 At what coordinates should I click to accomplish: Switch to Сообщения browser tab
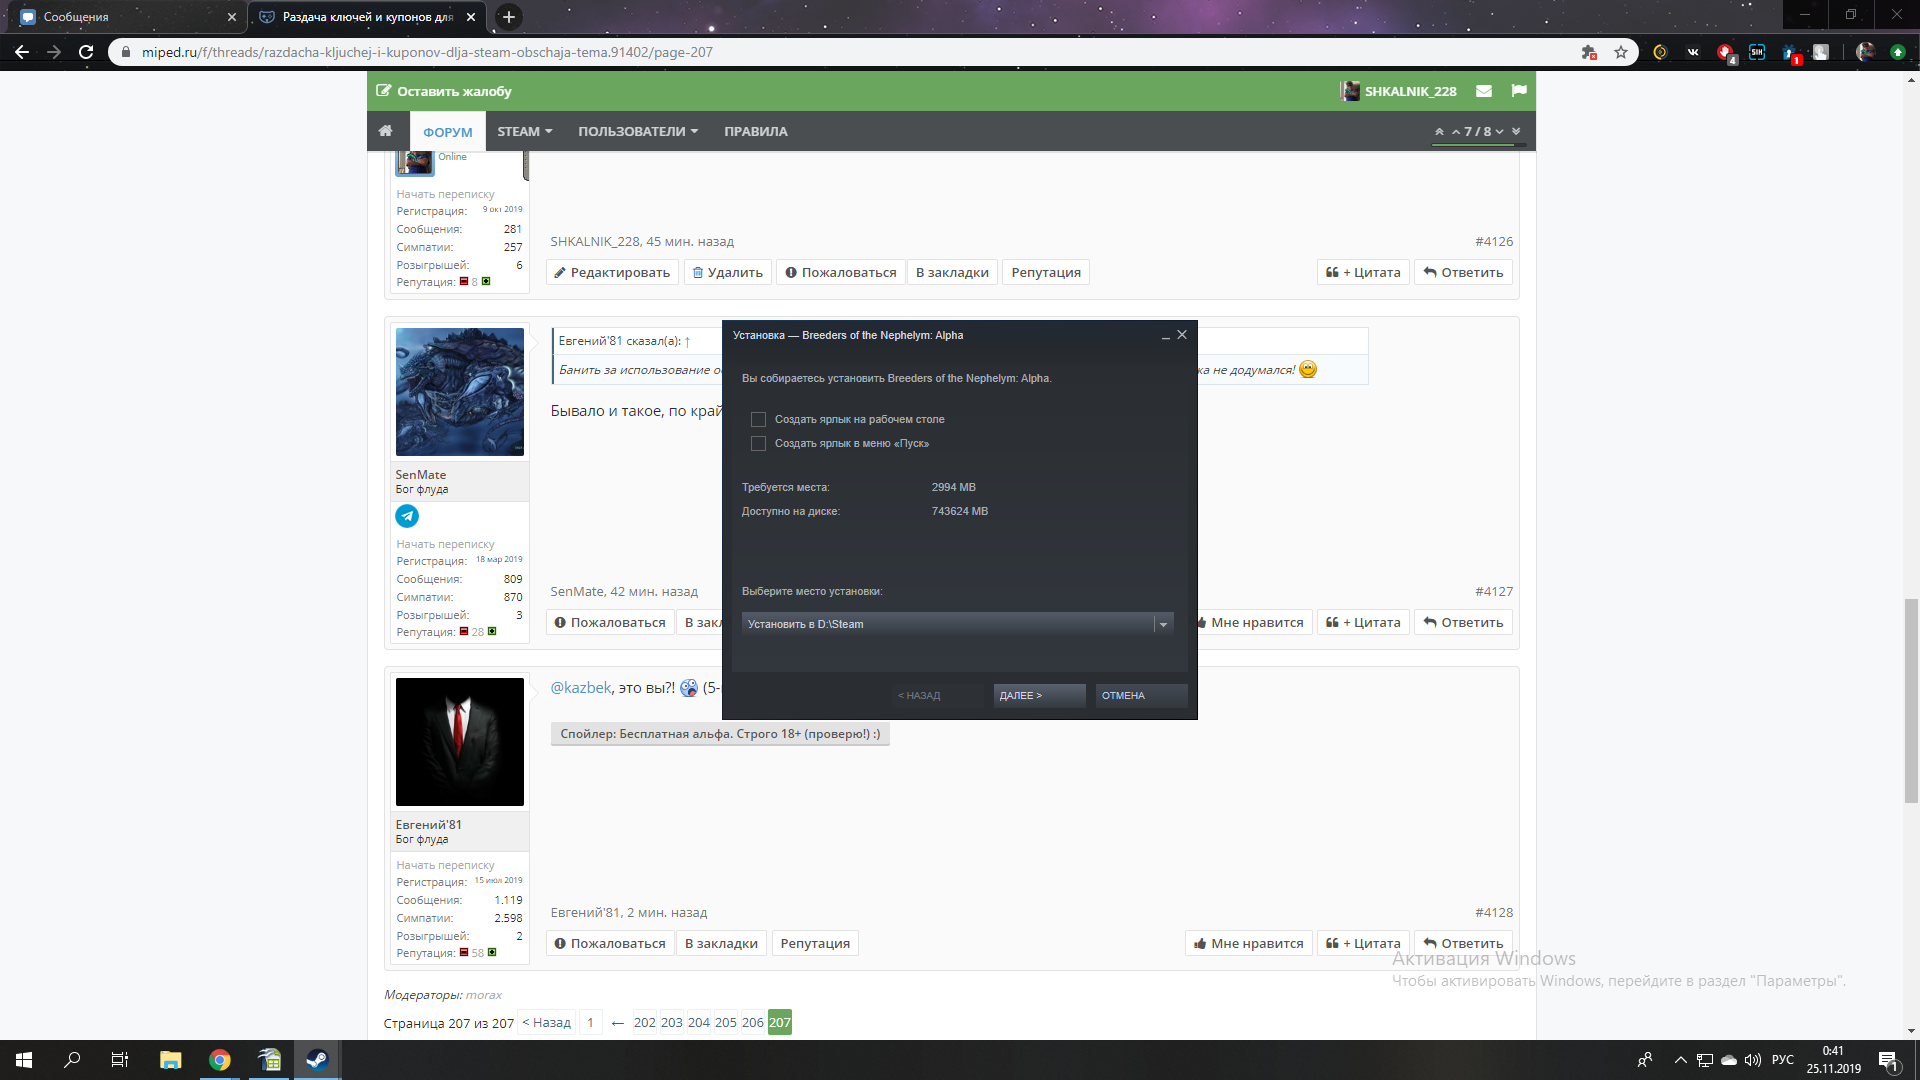click(x=127, y=17)
